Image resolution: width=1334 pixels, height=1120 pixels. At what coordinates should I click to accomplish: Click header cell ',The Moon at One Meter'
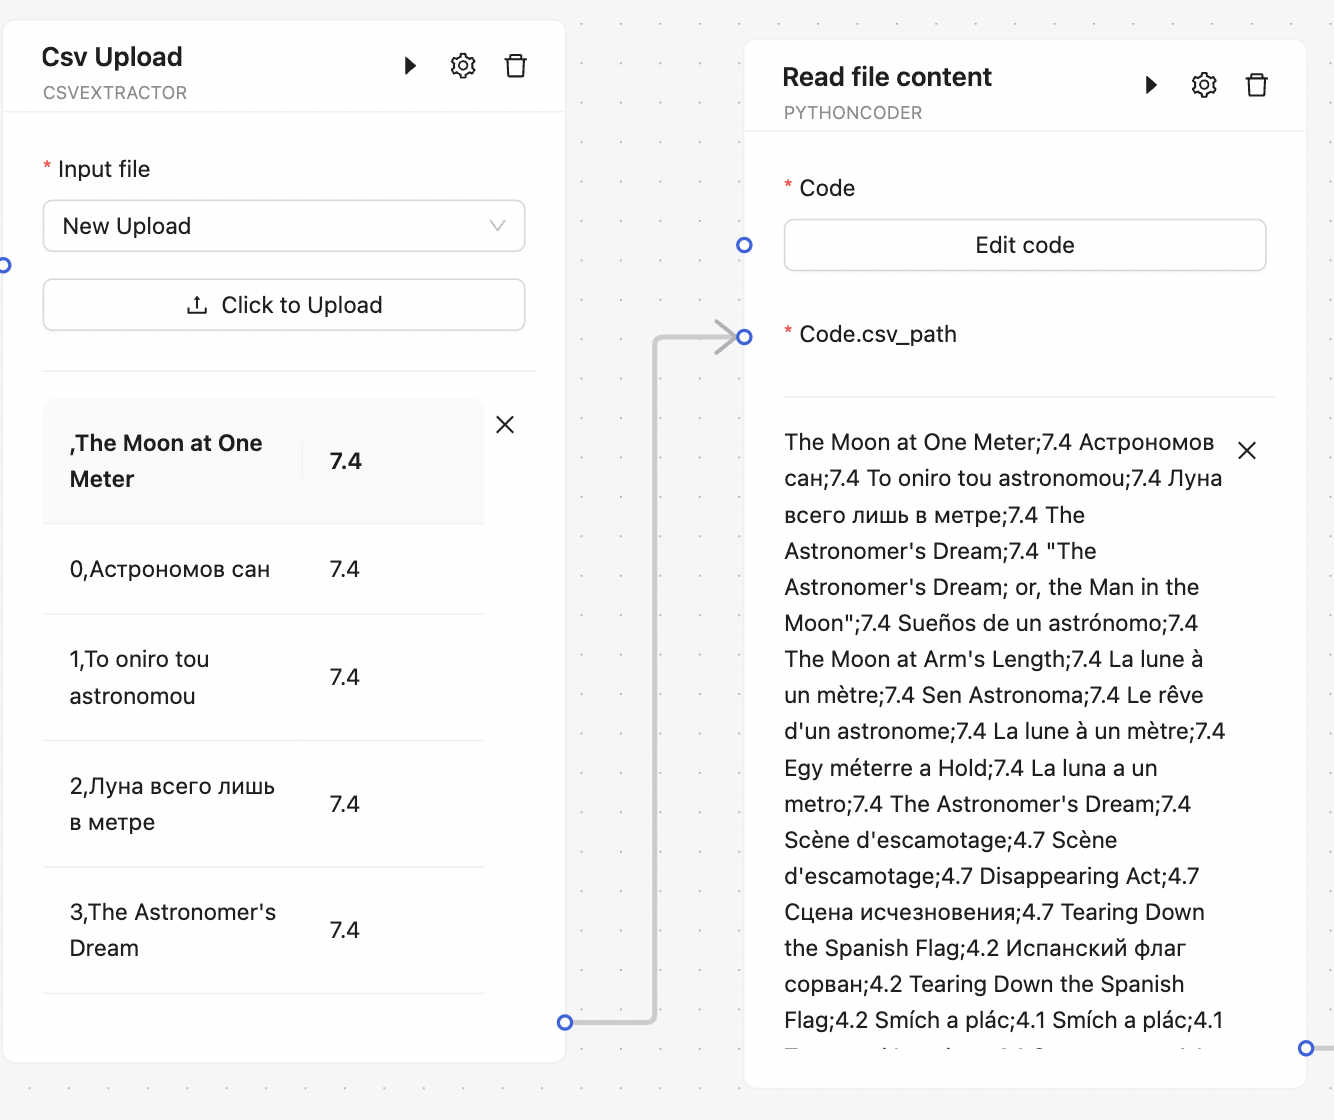(x=172, y=461)
